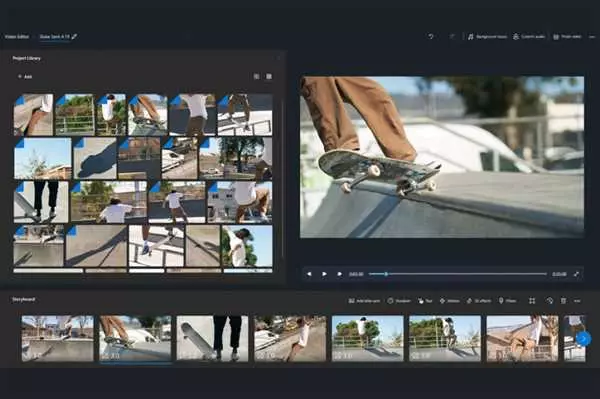The width and height of the screenshot is (600, 399).
Task: Click the Finish video button
Action: 567,37
